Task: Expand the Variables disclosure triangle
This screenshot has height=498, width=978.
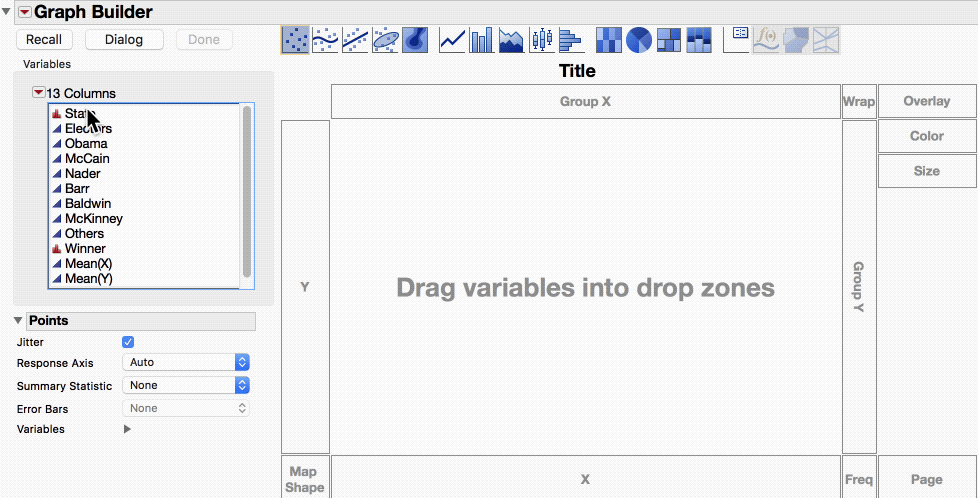Action: (127, 429)
